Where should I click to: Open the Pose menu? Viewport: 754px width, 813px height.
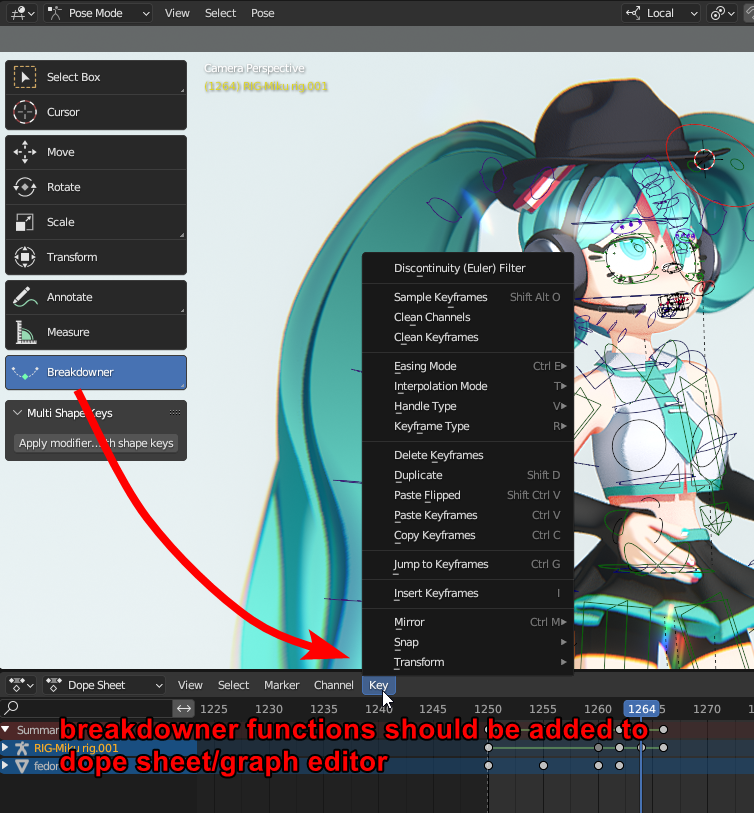[263, 13]
